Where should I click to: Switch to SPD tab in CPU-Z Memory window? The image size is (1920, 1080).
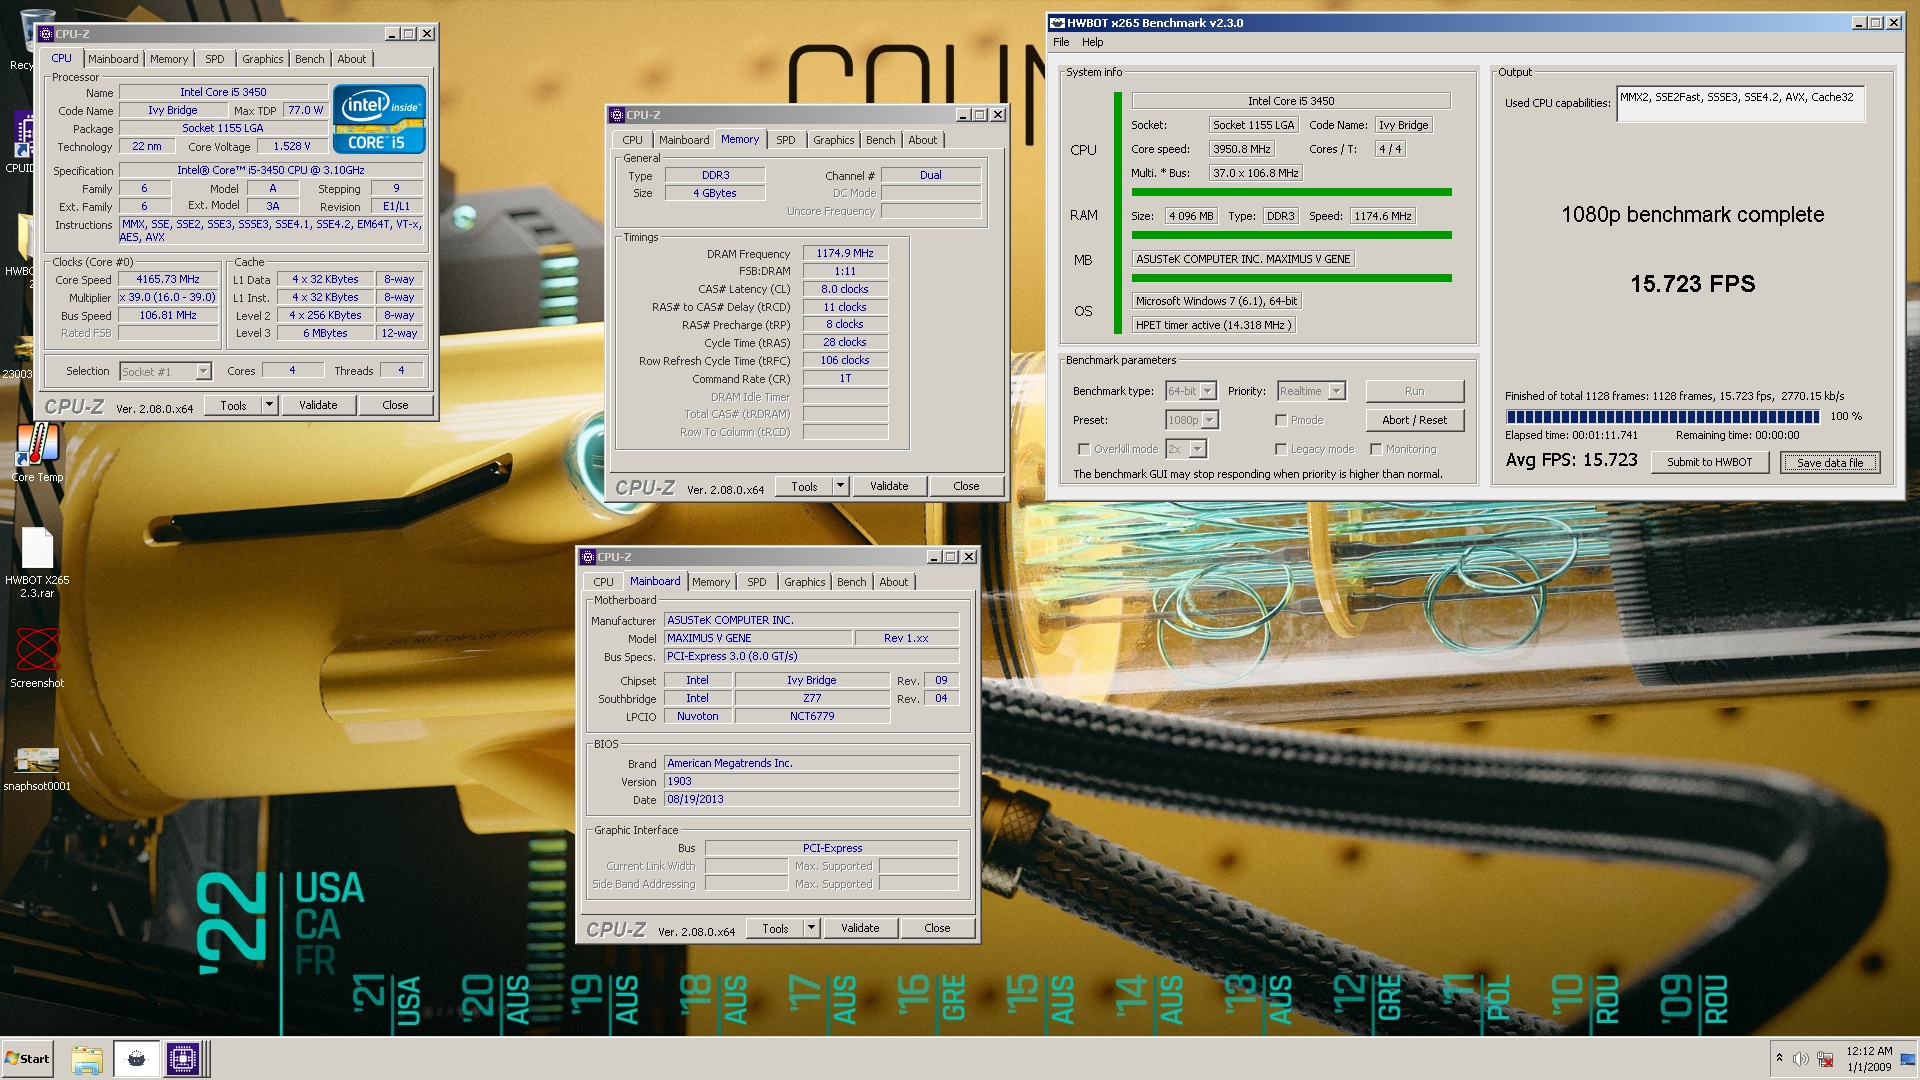tap(786, 140)
